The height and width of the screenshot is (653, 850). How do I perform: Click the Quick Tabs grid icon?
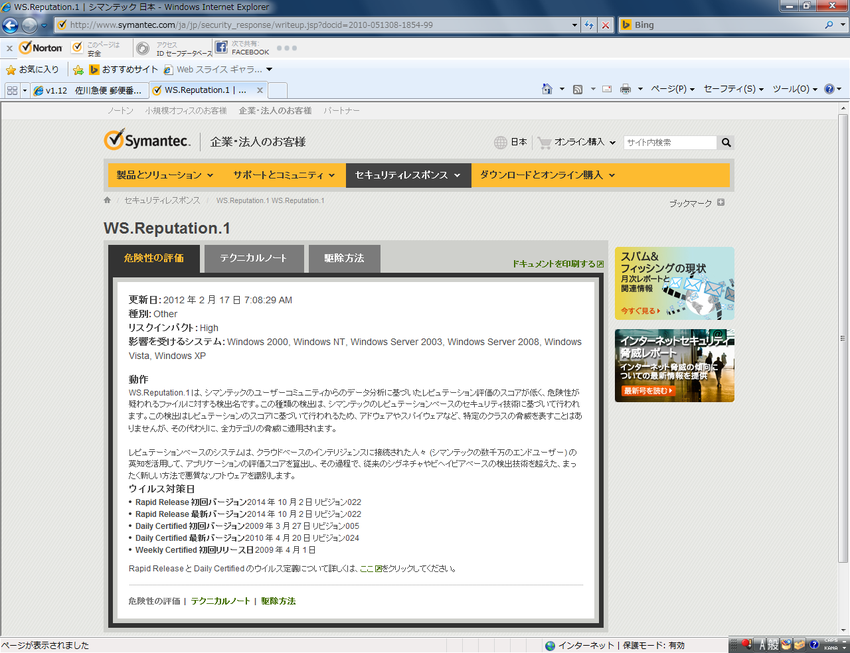coord(12,90)
